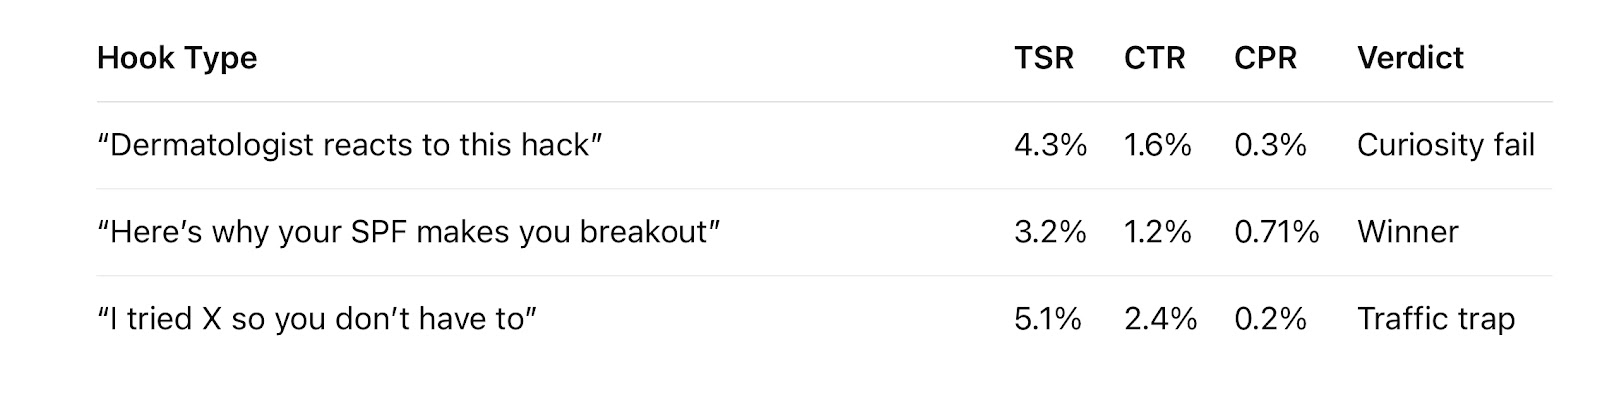Screen dimensions: 1600x398
Task: Click the 1.6% CTR value
Action: click(1158, 146)
